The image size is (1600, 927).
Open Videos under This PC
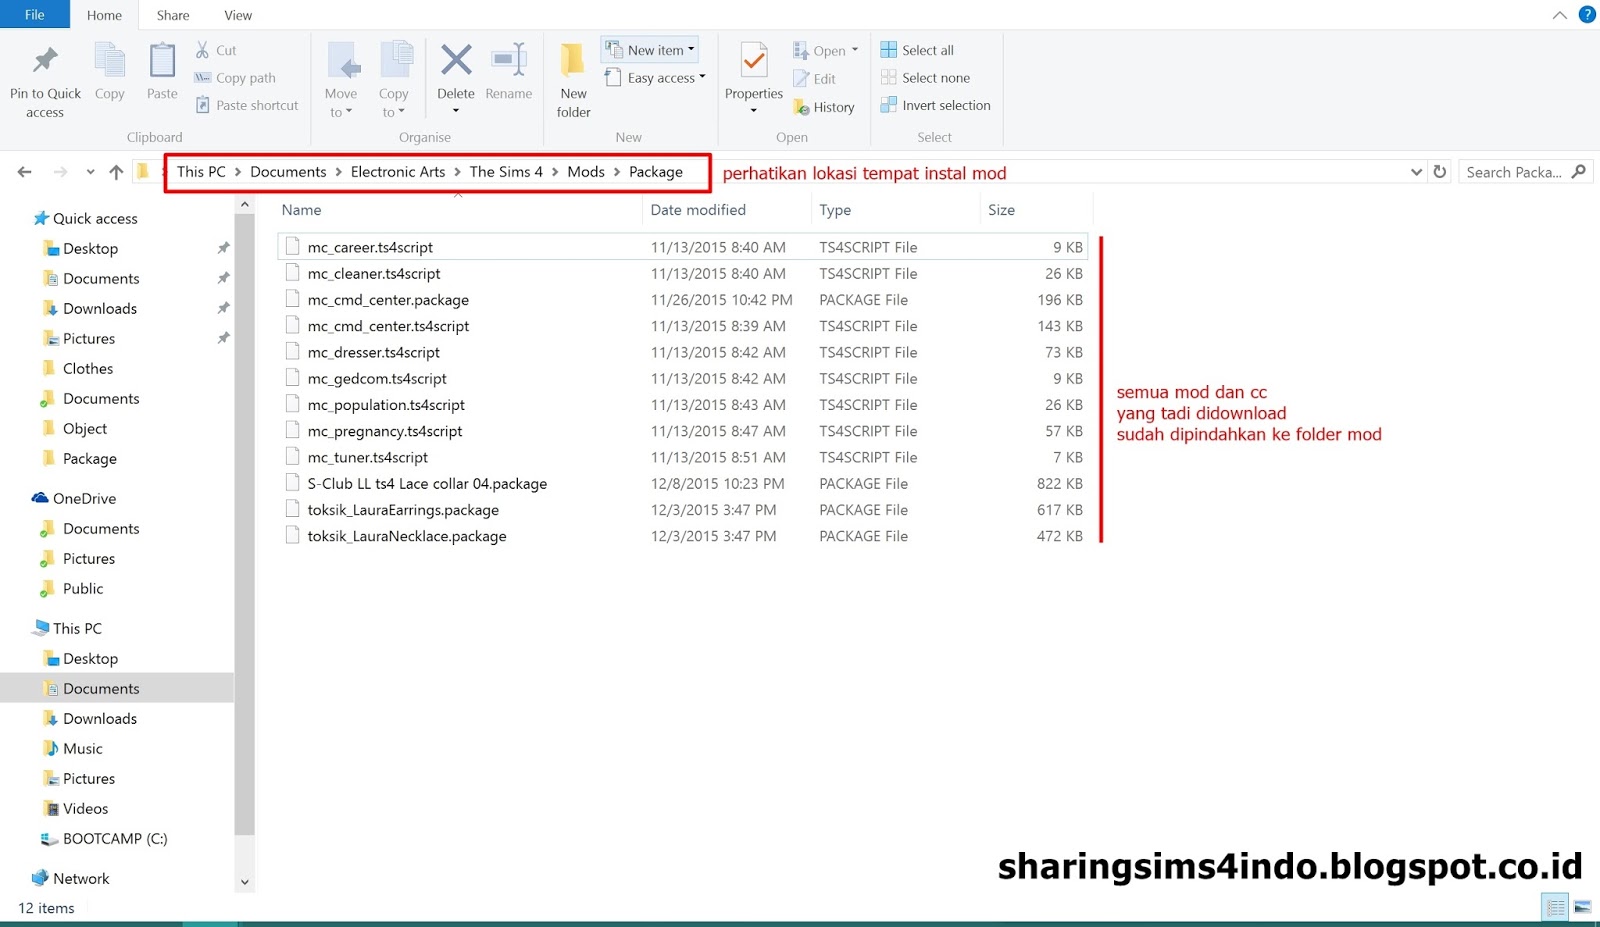85,808
